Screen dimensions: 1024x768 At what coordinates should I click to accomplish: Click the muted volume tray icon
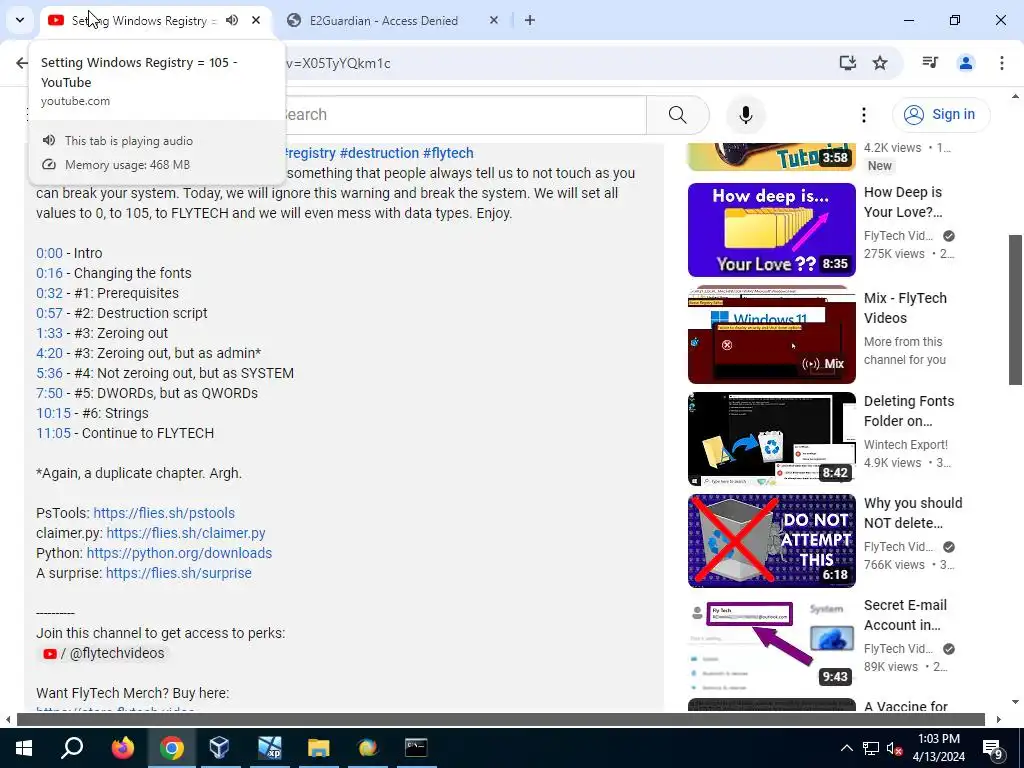[x=894, y=748]
